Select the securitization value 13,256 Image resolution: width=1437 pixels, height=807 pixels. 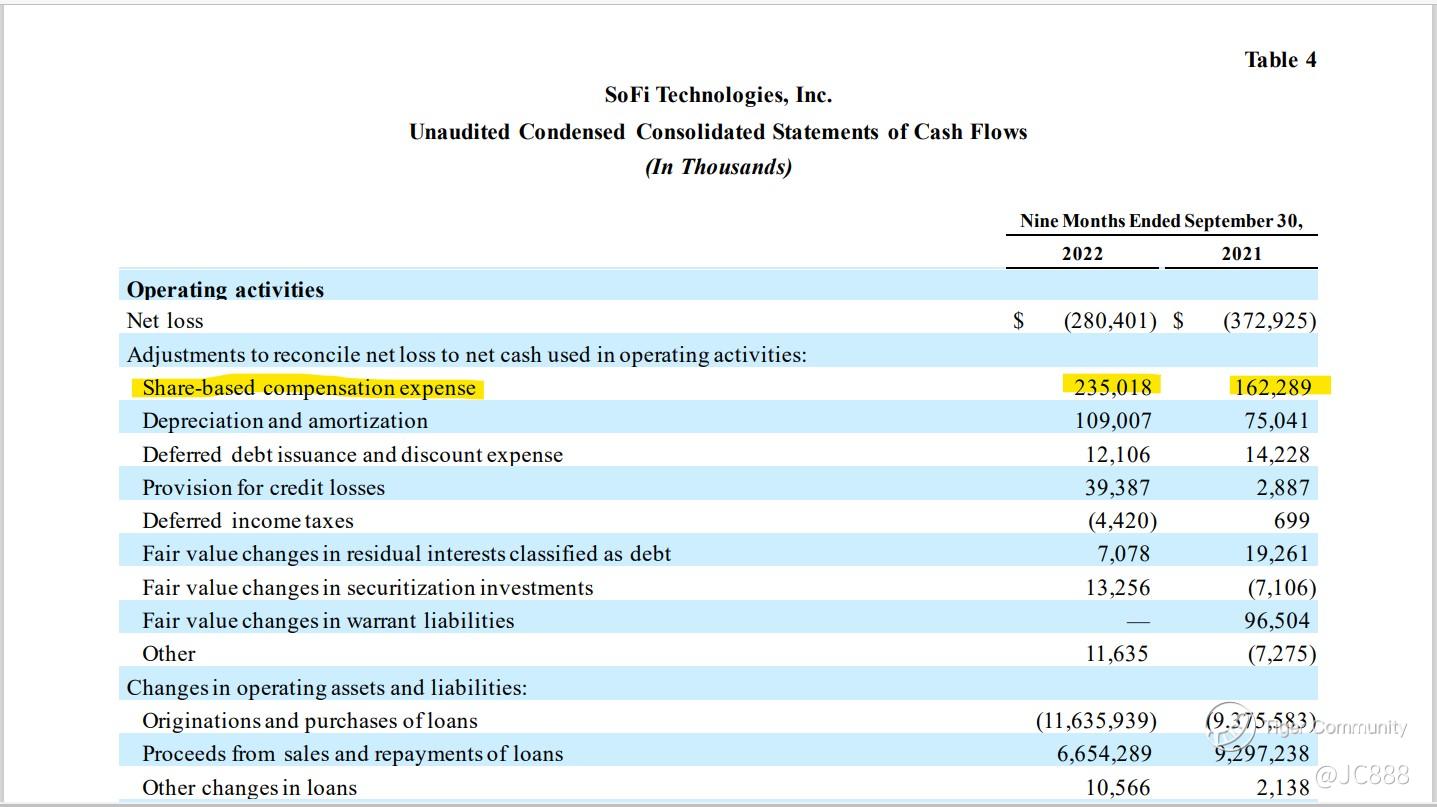pos(1118,588)
